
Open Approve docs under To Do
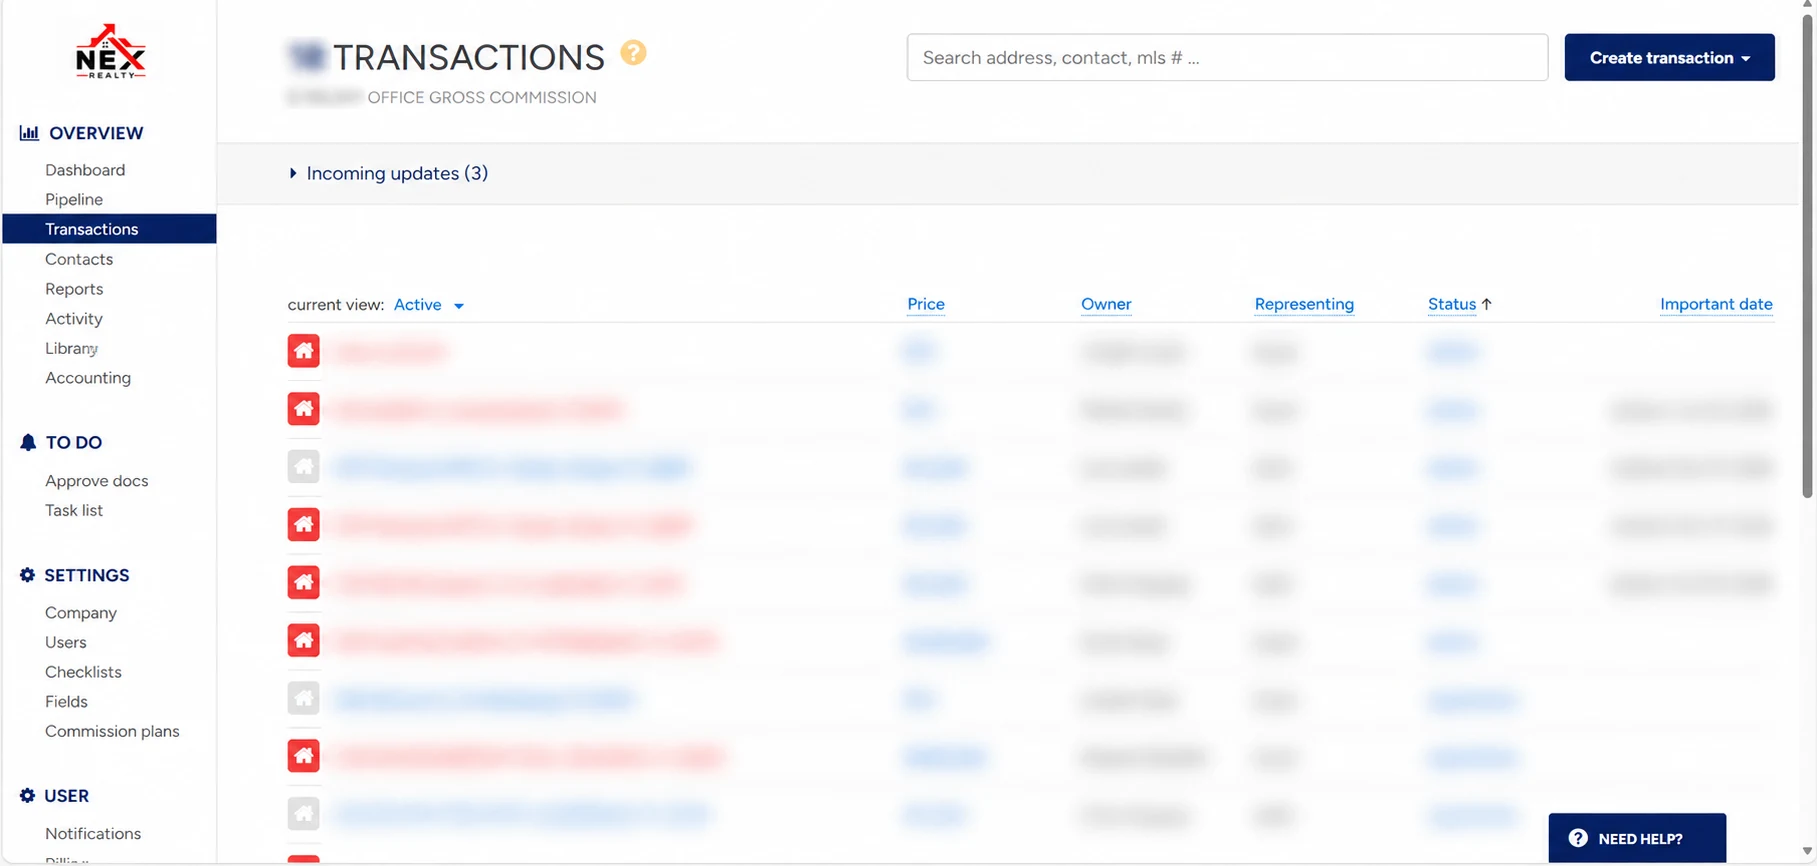point(97,481)
